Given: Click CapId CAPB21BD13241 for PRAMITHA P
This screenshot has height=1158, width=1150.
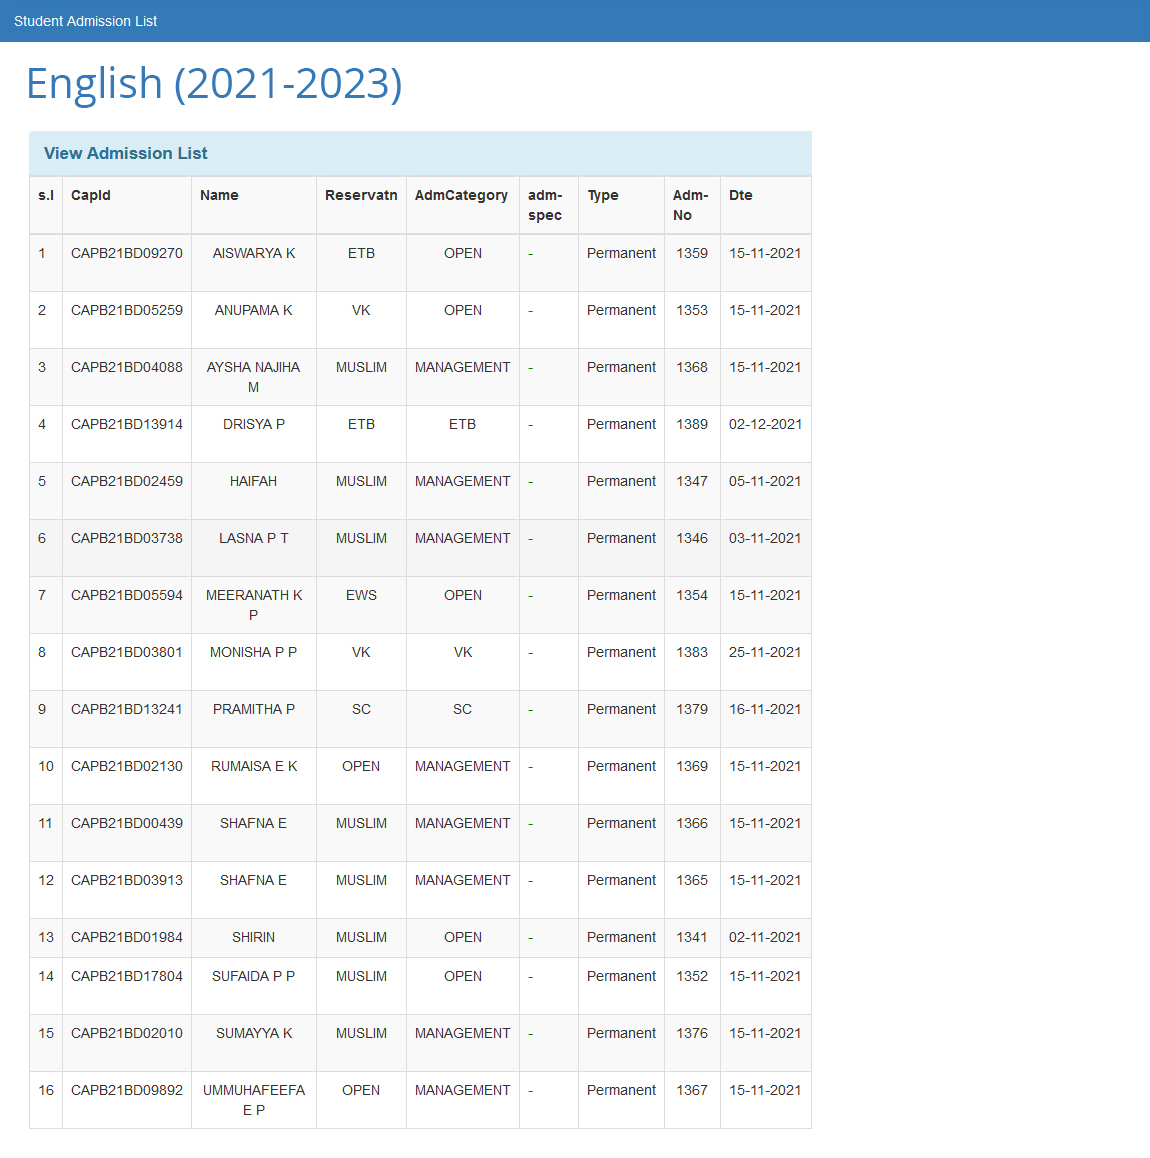Looking at the screenshot, I should (x=127, y=709).
